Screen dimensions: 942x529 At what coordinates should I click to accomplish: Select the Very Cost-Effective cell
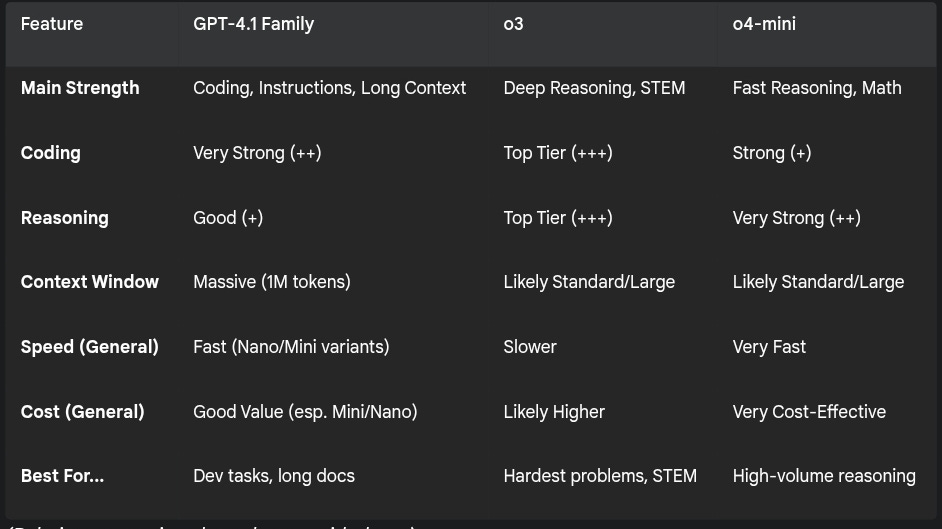coord(809,411)
